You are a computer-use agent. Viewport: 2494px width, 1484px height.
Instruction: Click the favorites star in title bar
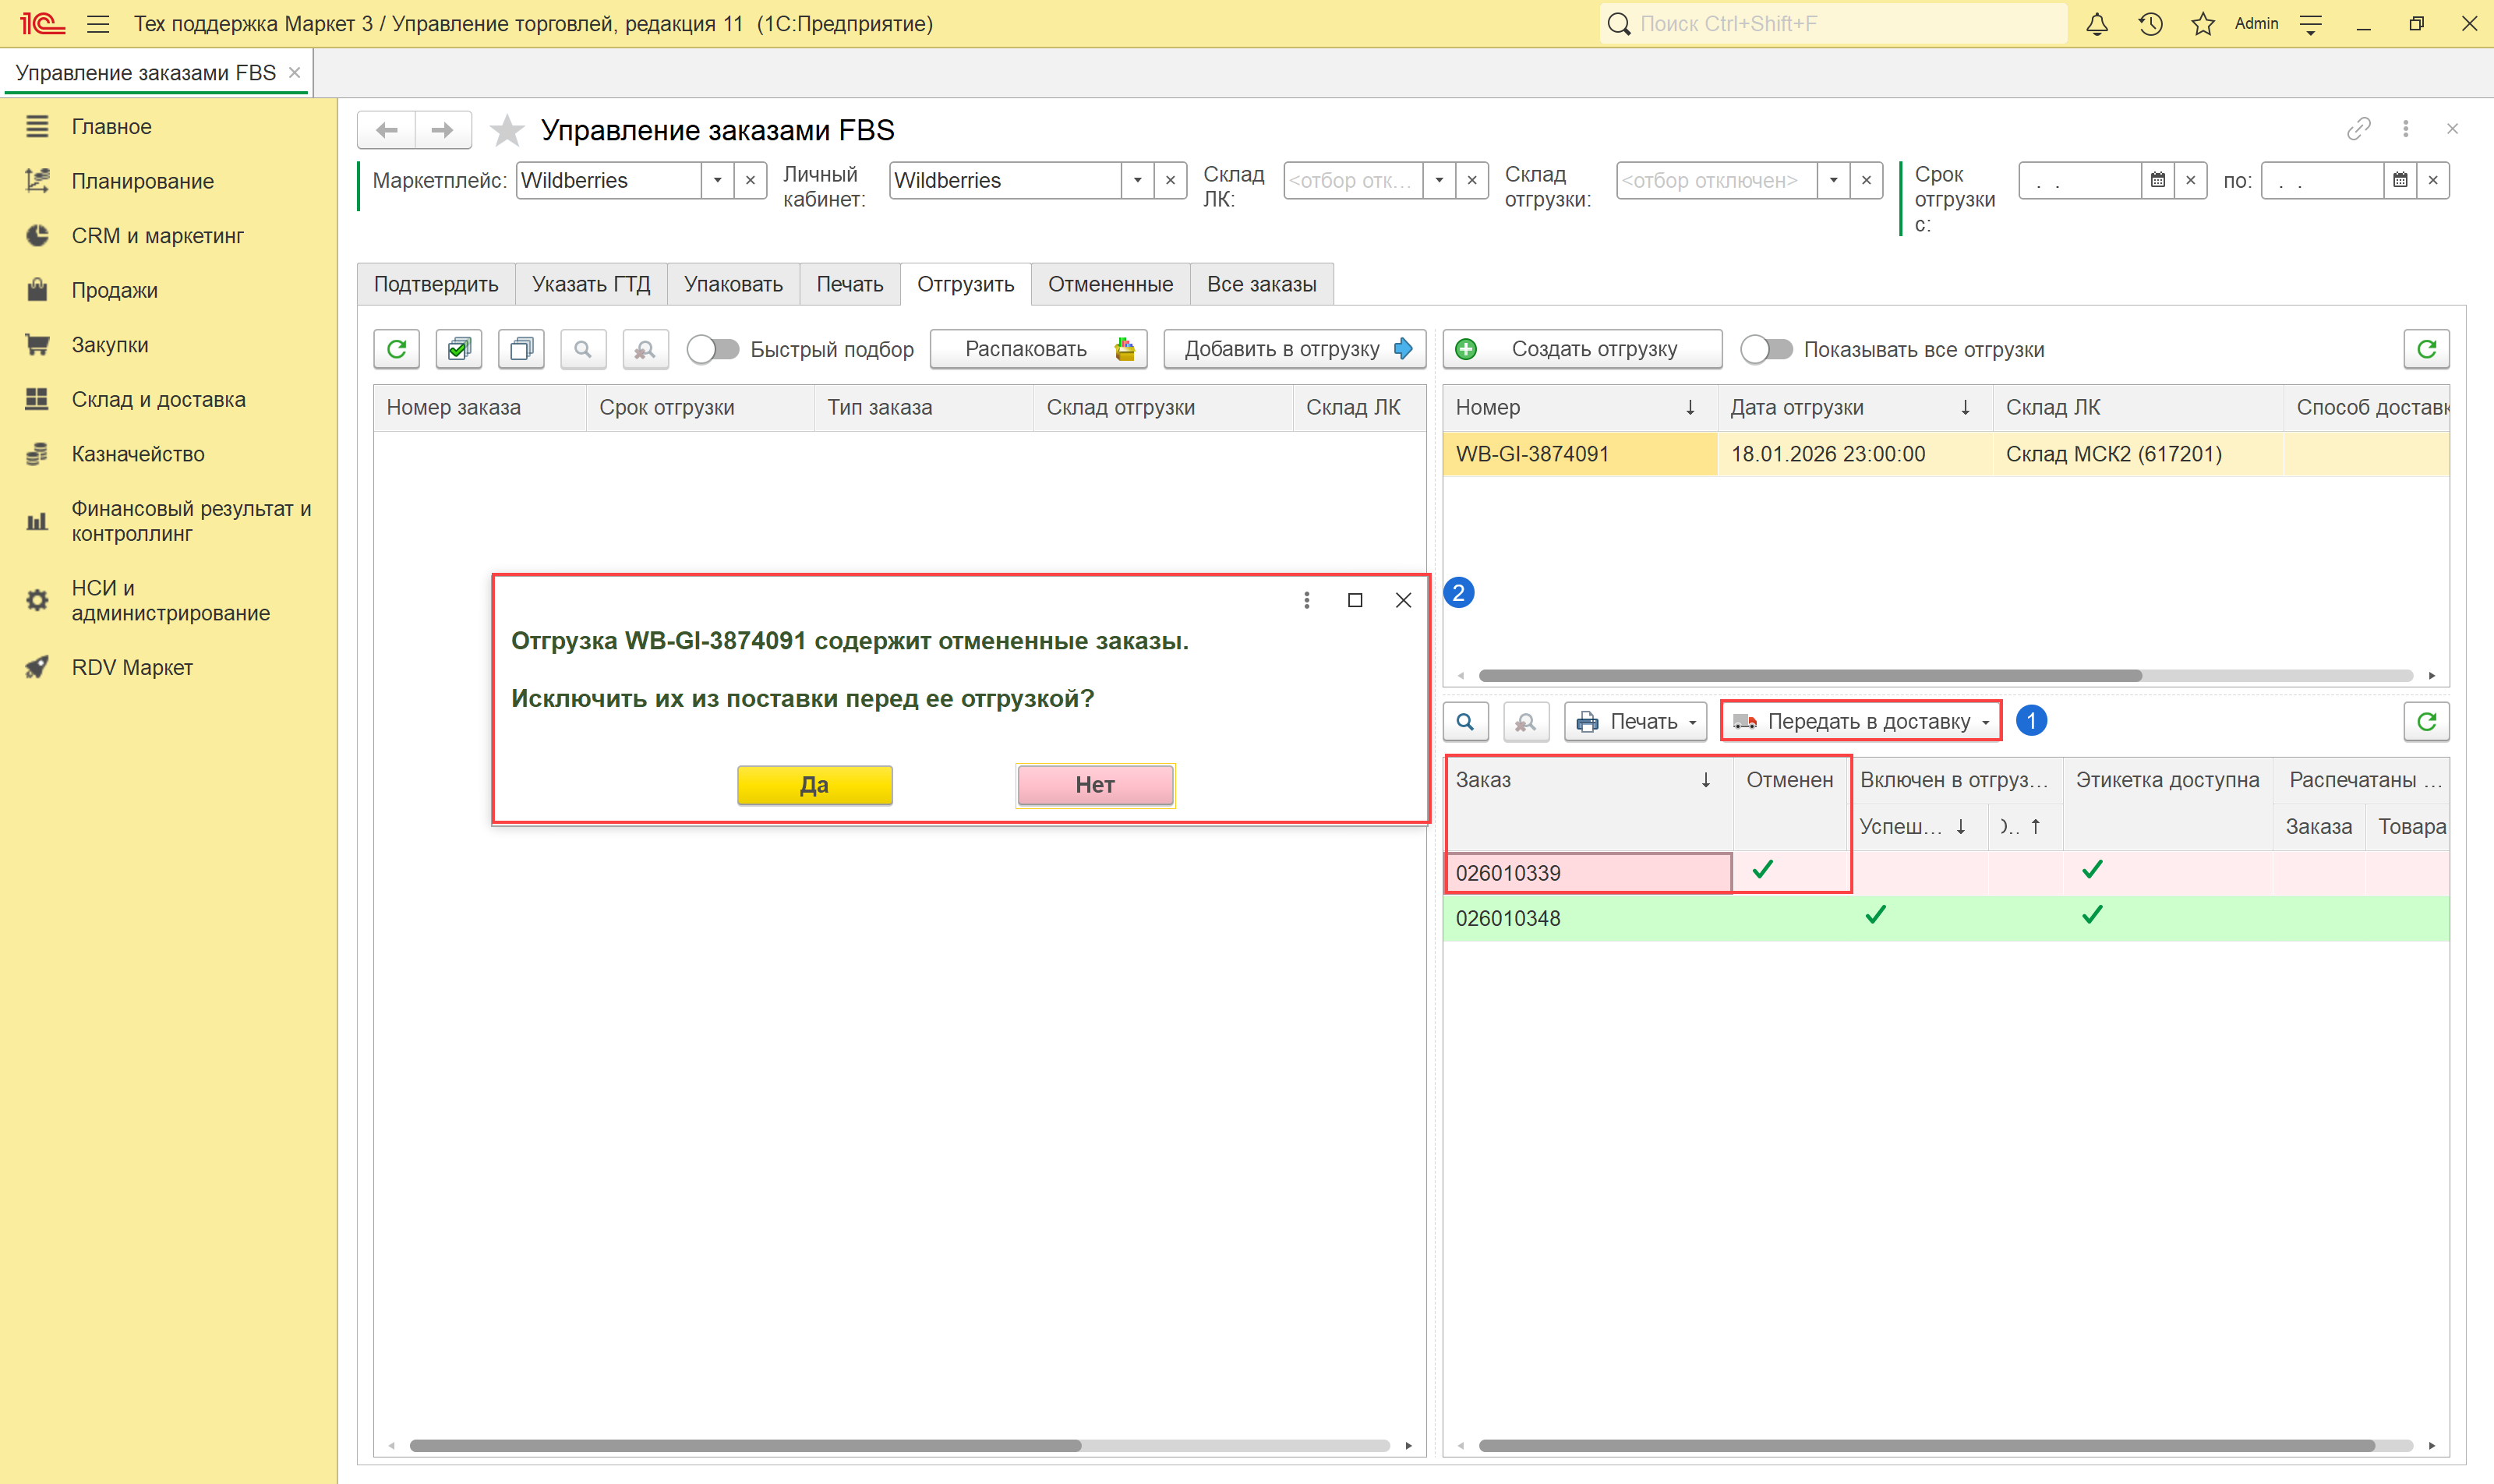(x=2203, y=24)
